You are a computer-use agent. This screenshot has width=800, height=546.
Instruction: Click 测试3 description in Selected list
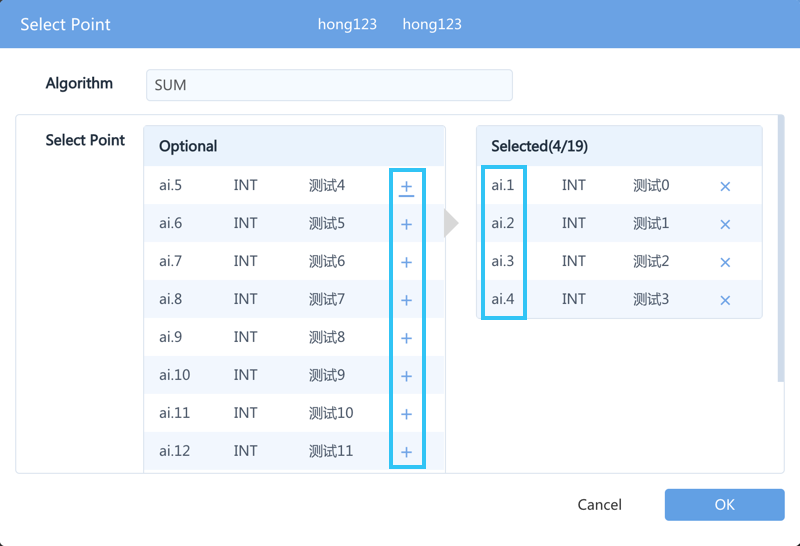pos(651,299)
